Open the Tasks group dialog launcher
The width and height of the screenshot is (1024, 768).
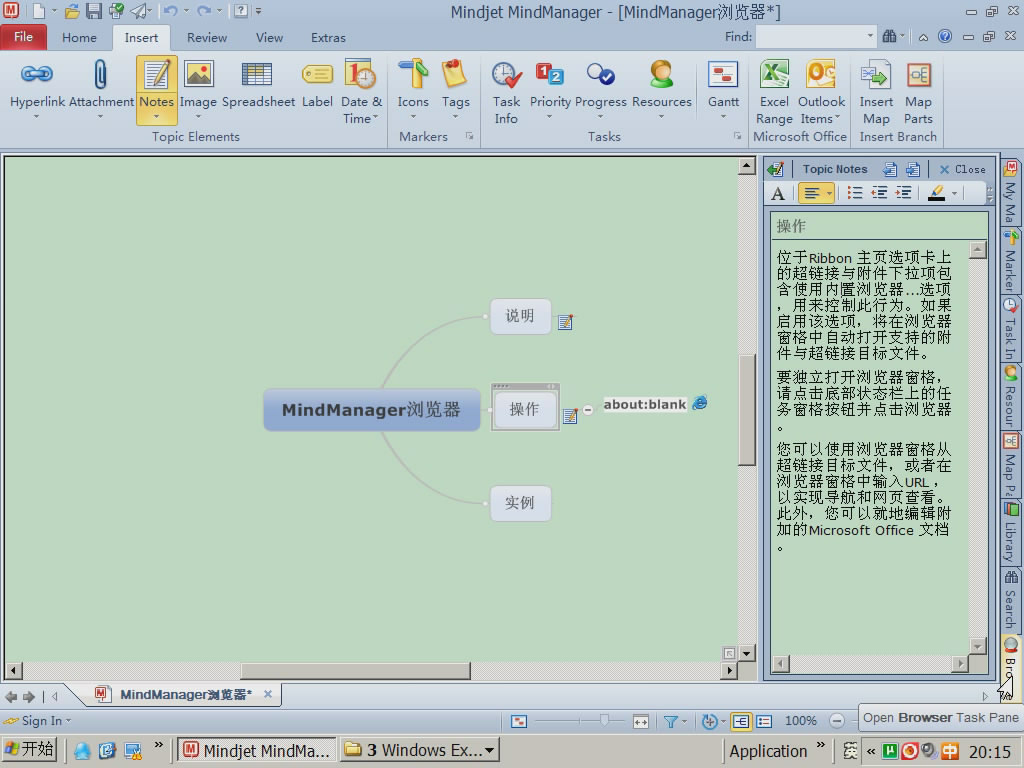[737, 136]
